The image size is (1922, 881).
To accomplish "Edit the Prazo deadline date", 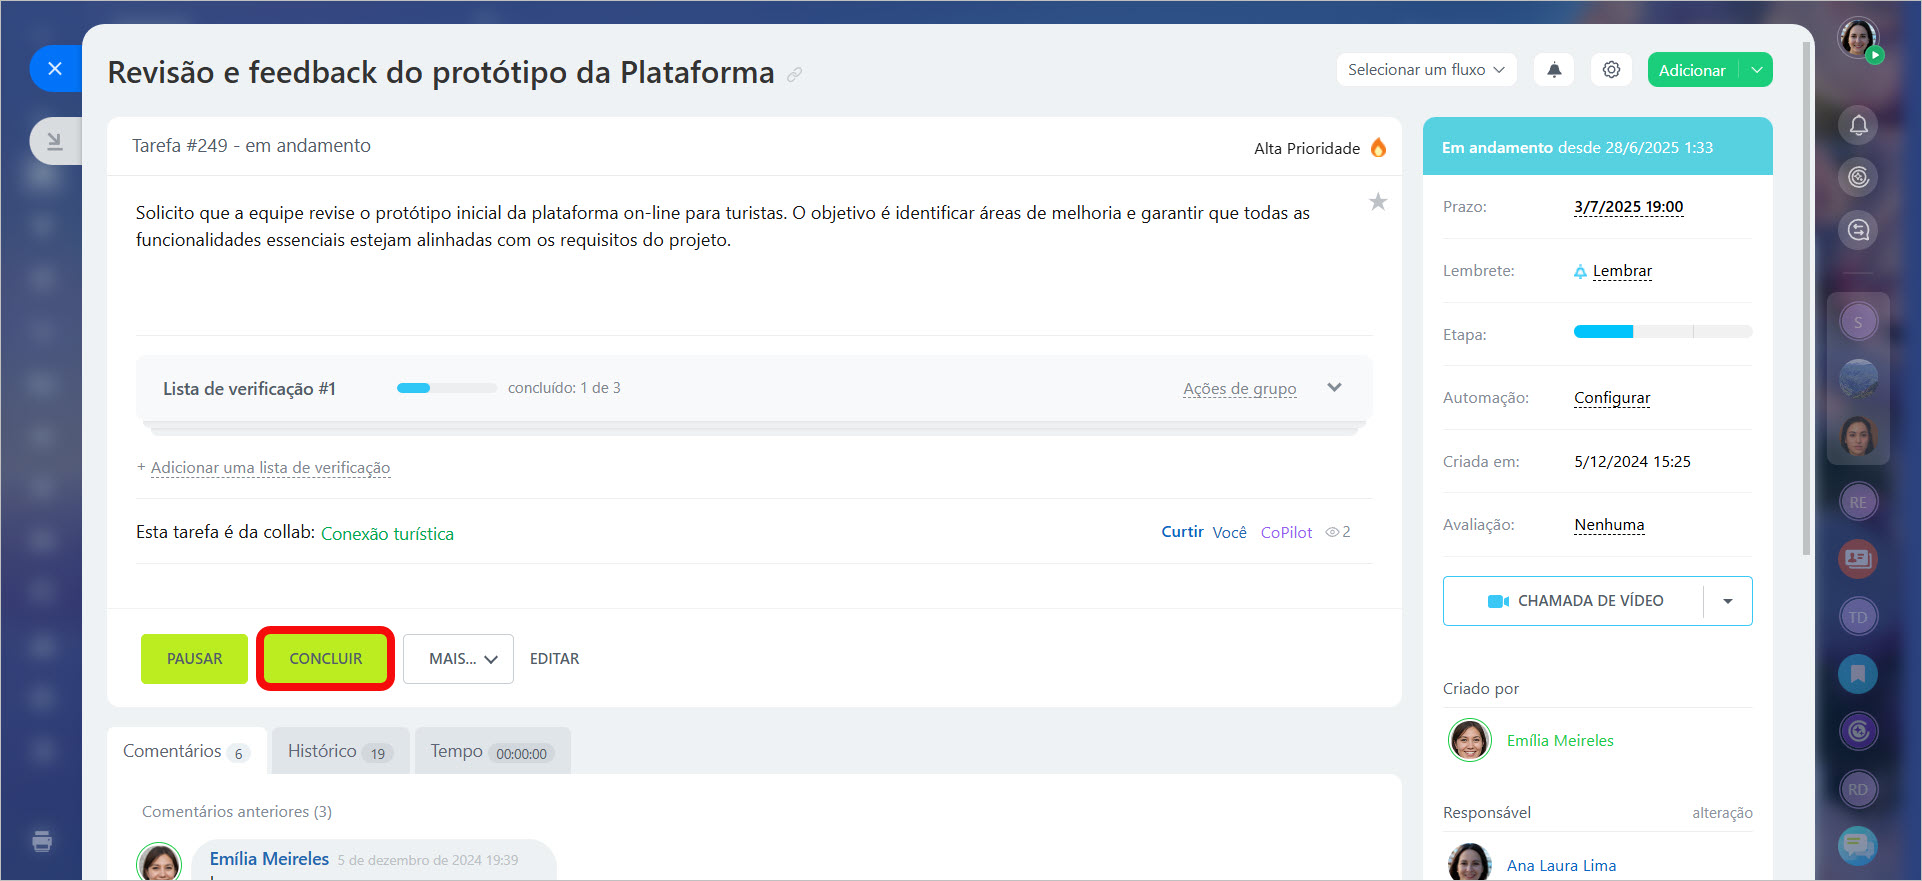I will click(x=1628, y=207).
